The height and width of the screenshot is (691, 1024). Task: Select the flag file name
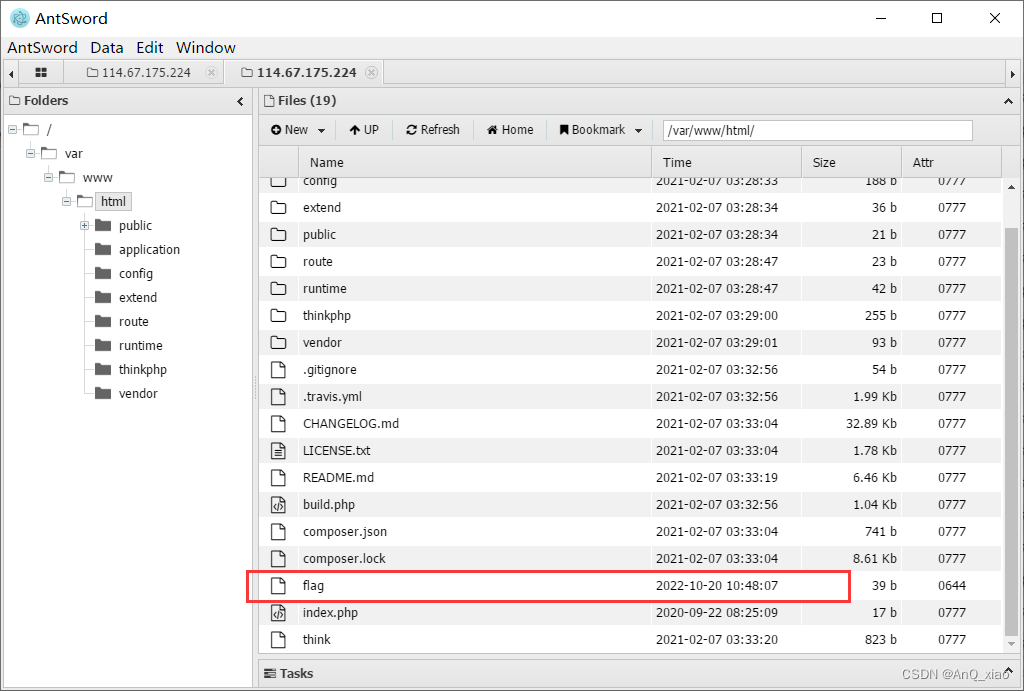pyautogui.click(x=313, y=585)
